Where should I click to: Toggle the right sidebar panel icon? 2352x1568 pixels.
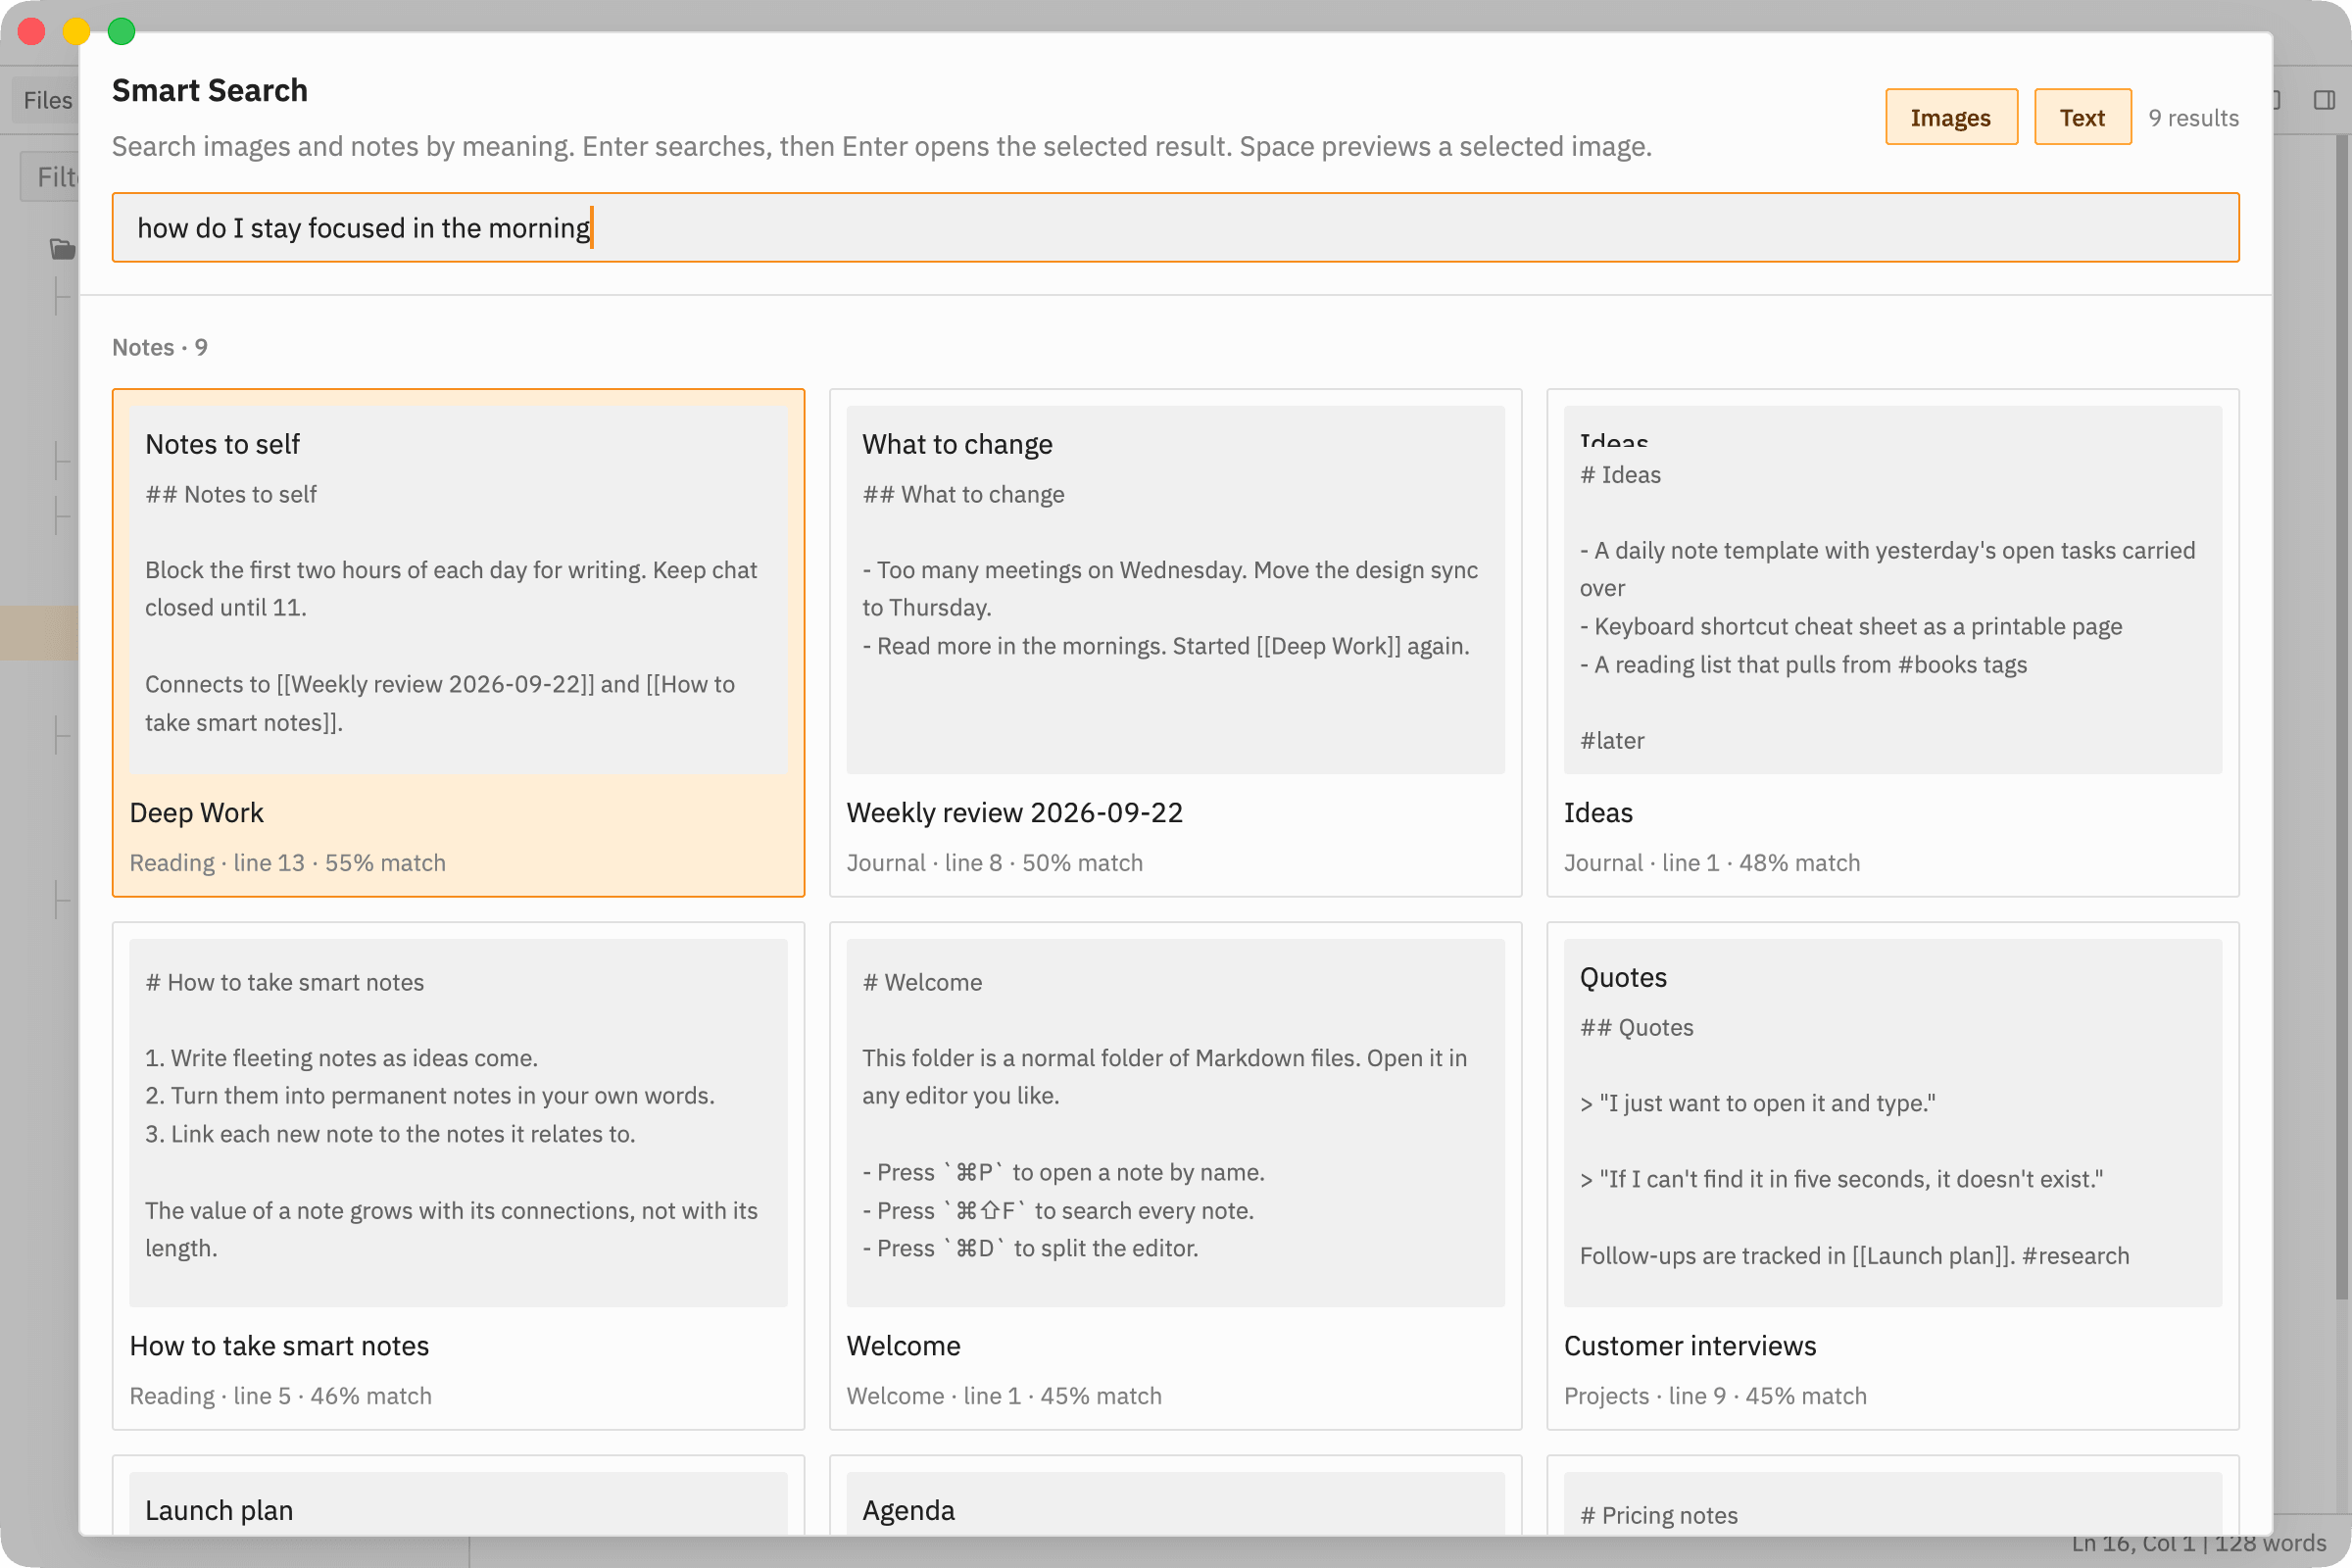(x=2324, y=100)
